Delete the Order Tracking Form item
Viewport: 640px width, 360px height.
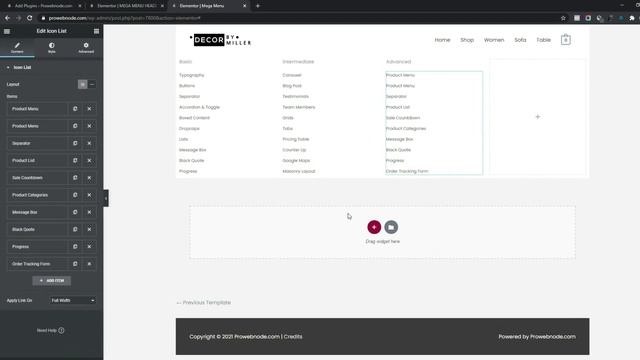click(89, 264)
